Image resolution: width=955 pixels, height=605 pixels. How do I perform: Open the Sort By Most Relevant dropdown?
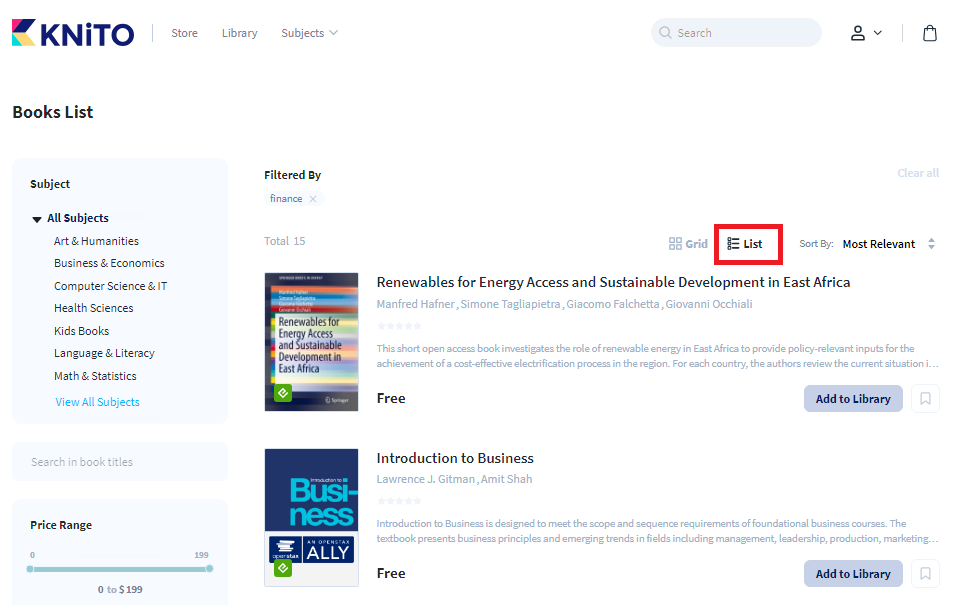[x=887, y=244]
